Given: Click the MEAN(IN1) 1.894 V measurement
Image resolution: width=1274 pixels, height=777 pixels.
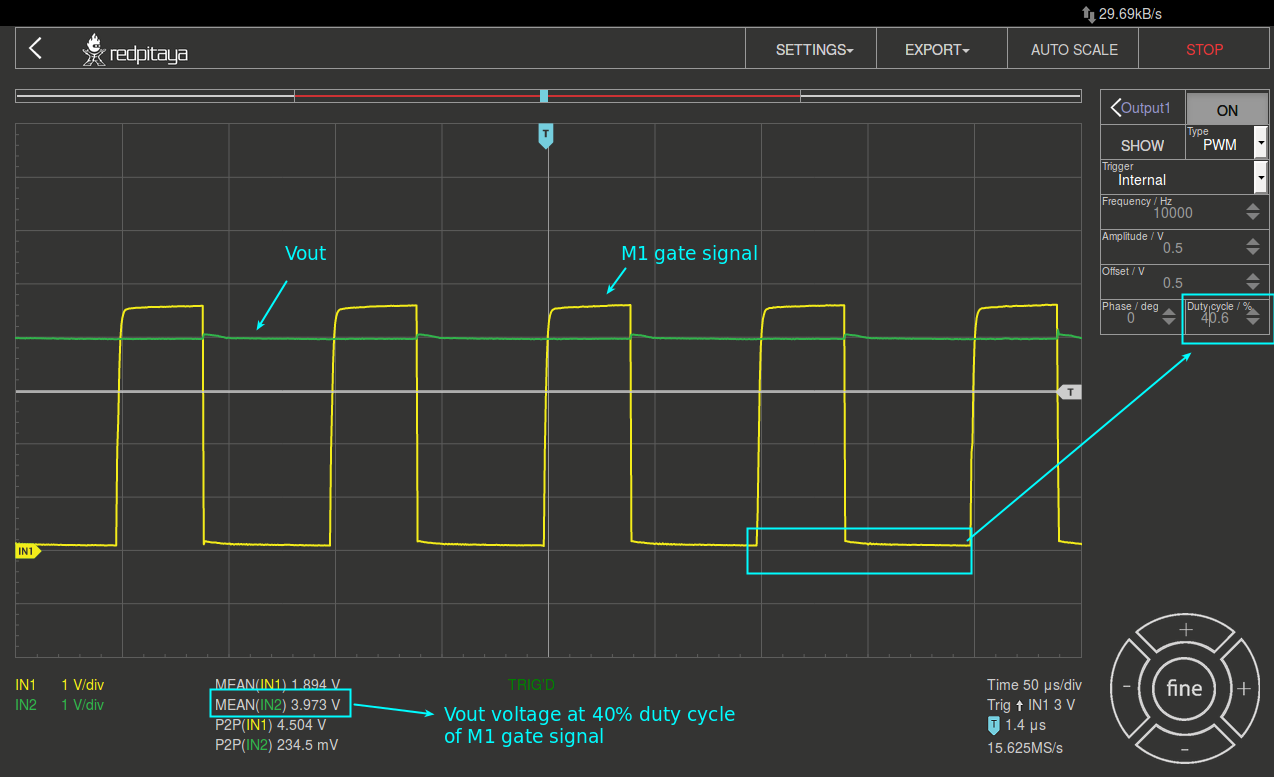Looking at the screenshot, I should click(277, 685).
